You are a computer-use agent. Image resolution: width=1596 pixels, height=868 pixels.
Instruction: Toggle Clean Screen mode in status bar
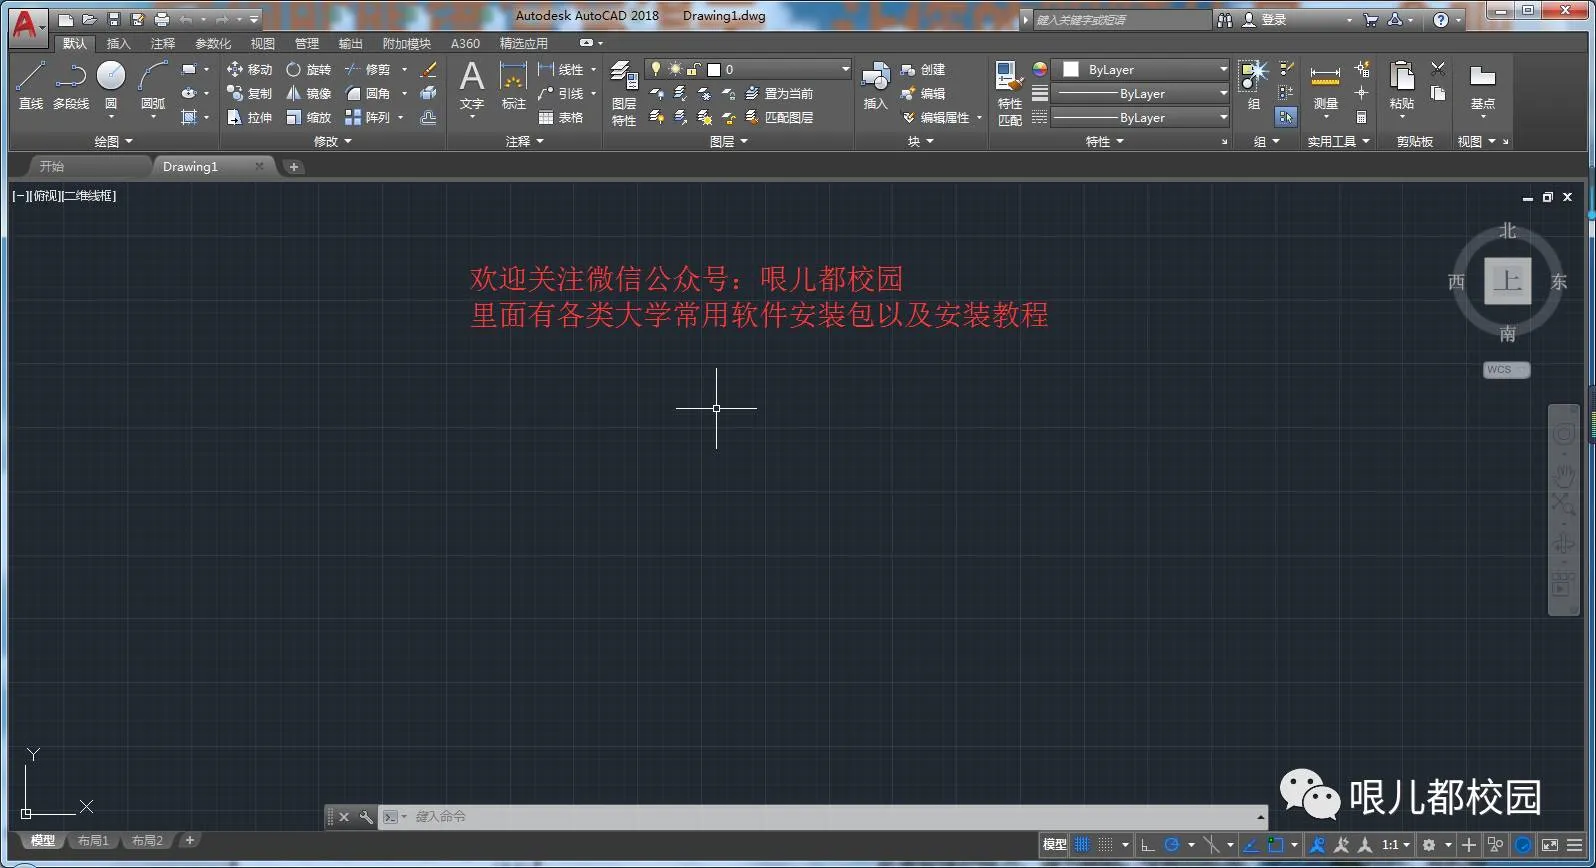pos(1550,845)
